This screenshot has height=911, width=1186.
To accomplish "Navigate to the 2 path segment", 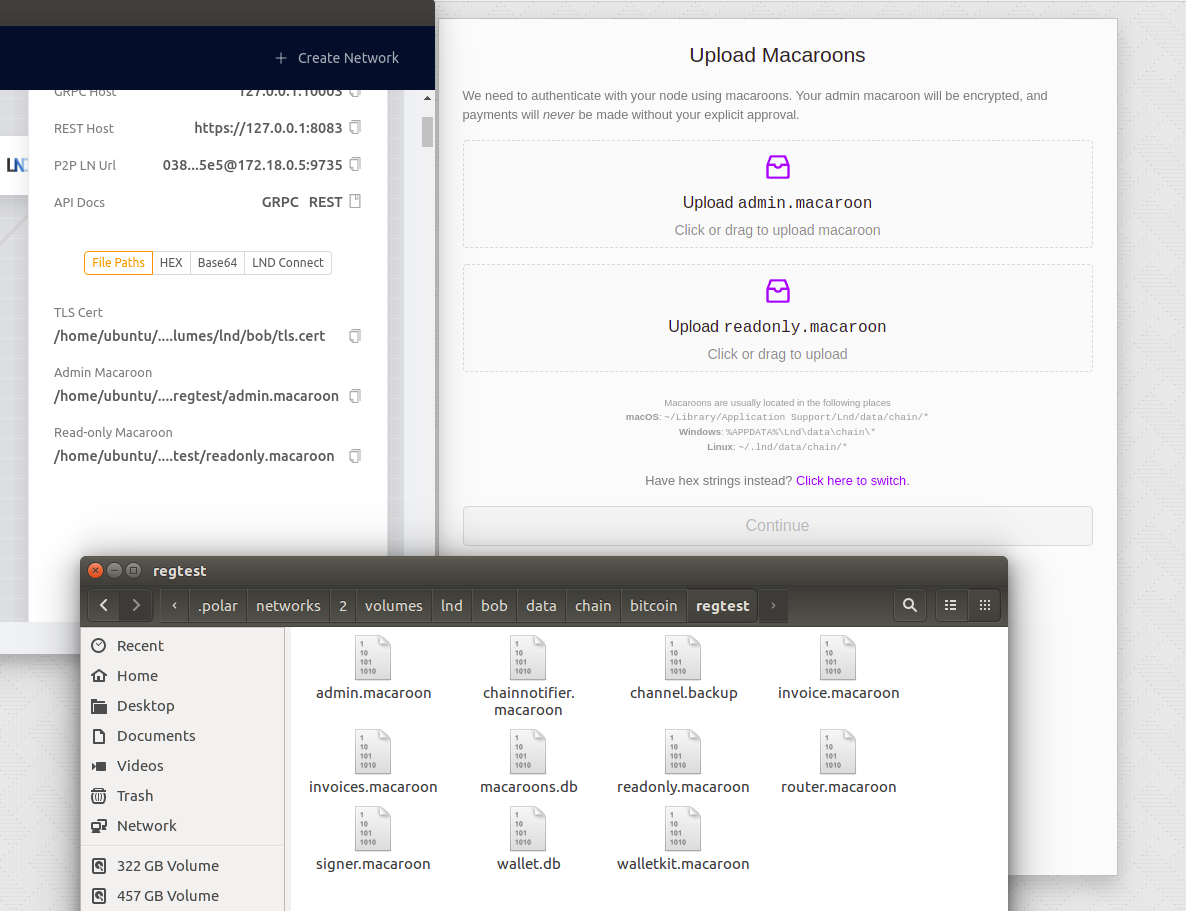I will (x=343, y=605).
